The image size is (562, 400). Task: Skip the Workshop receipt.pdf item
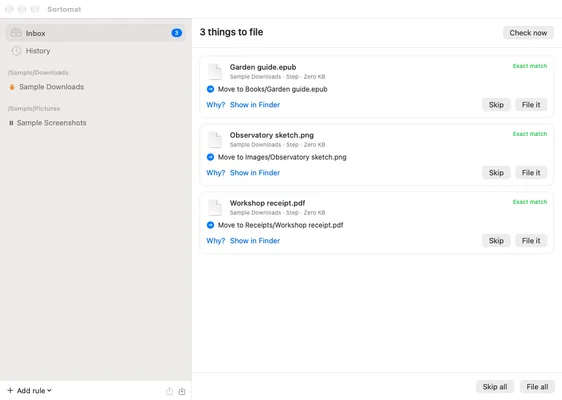tap(496, 241)
